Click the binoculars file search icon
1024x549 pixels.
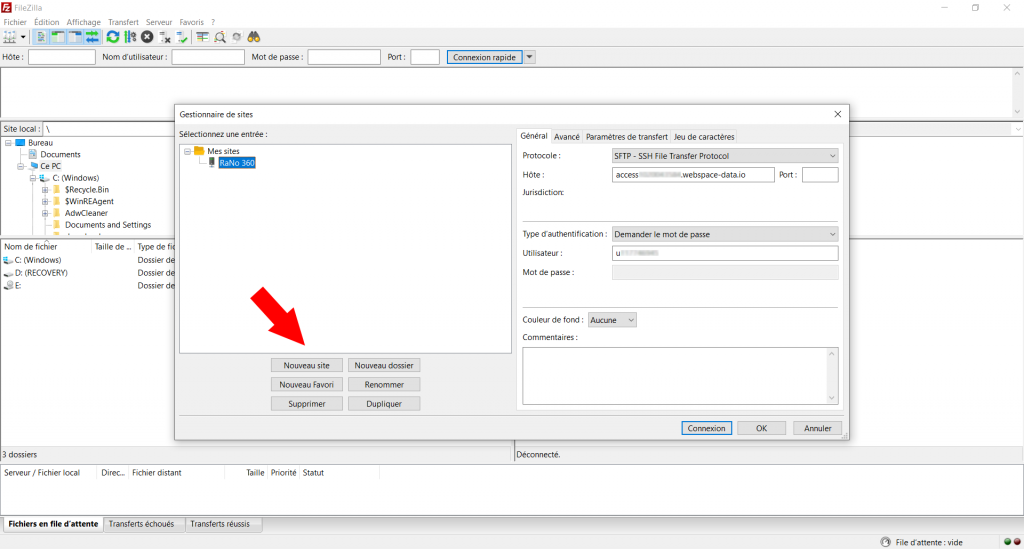[x=254, y=37]
